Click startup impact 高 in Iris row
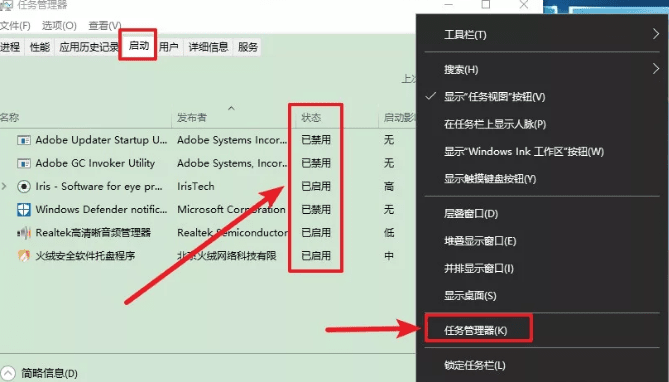The width and height of the screenshot is (669, 382). click(x=389, y=187)
